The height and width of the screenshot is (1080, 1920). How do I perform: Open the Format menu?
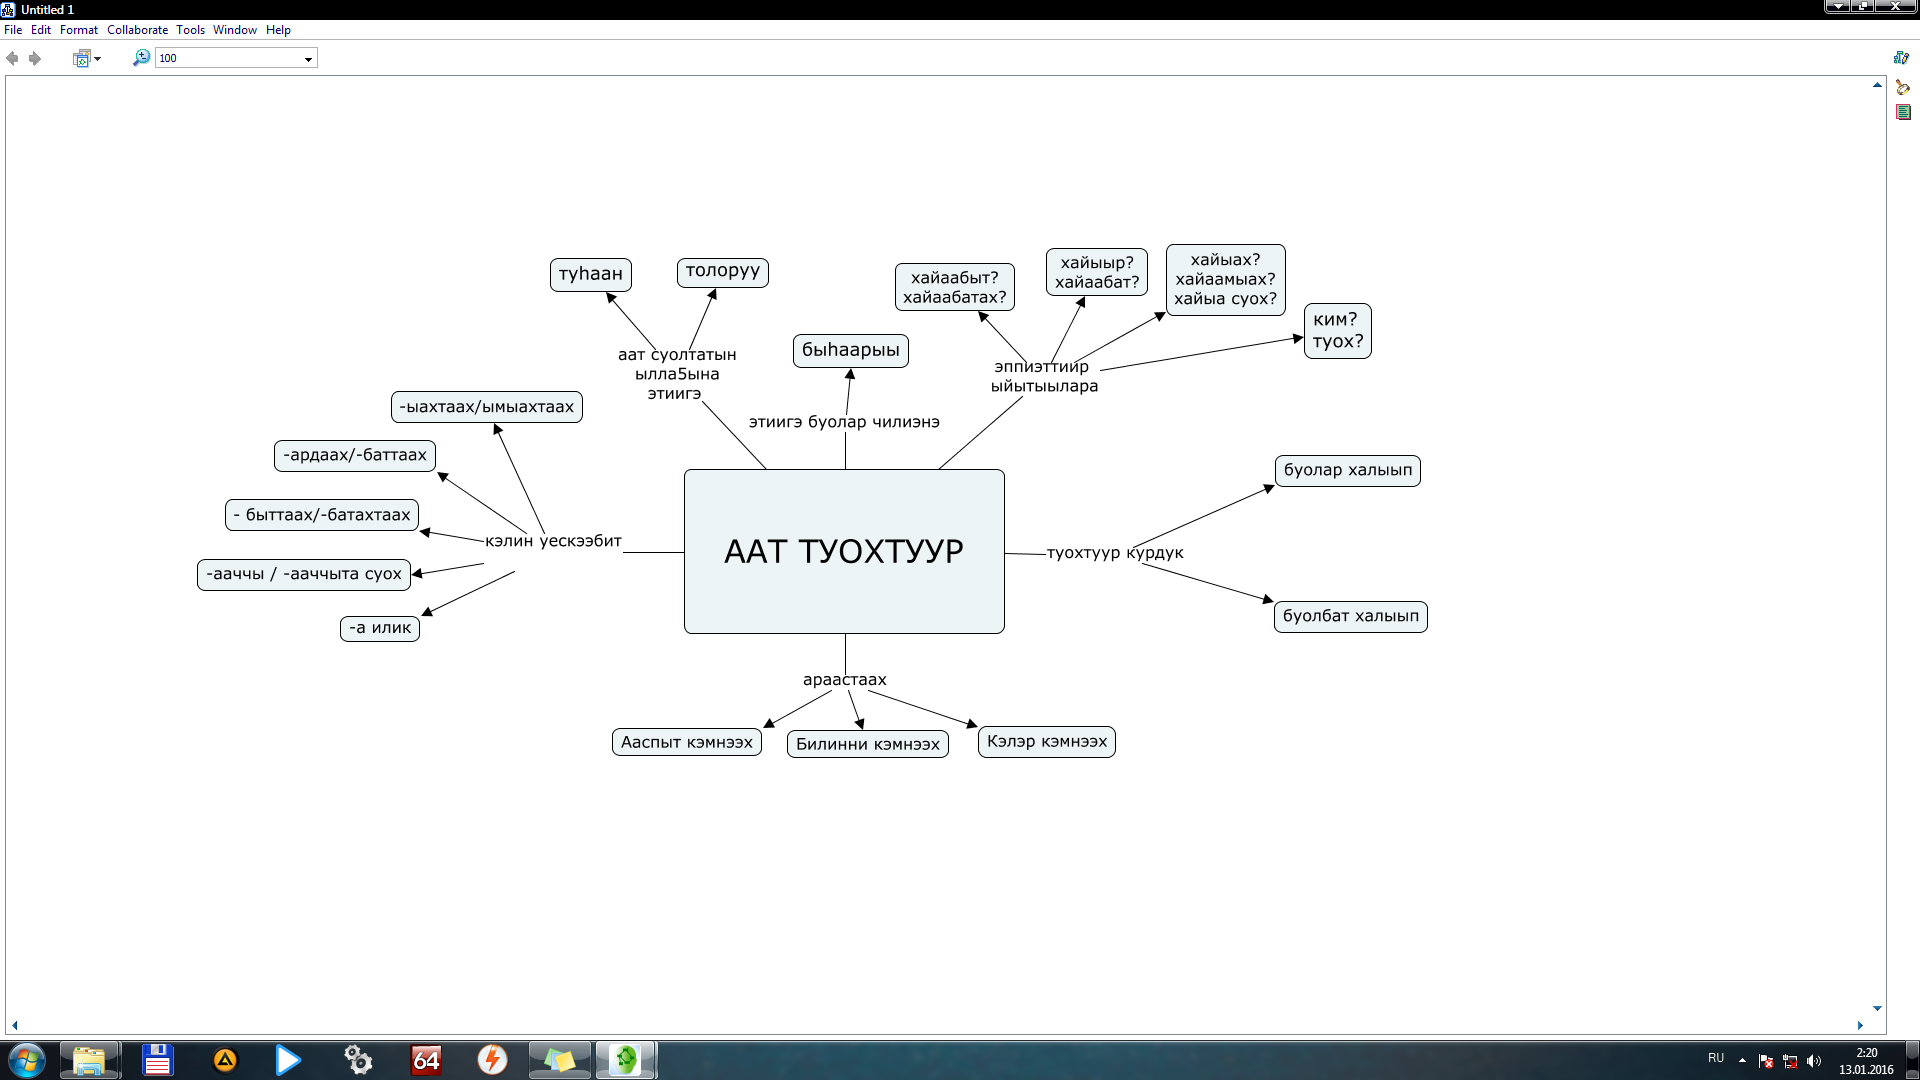(x=76, y=29)
